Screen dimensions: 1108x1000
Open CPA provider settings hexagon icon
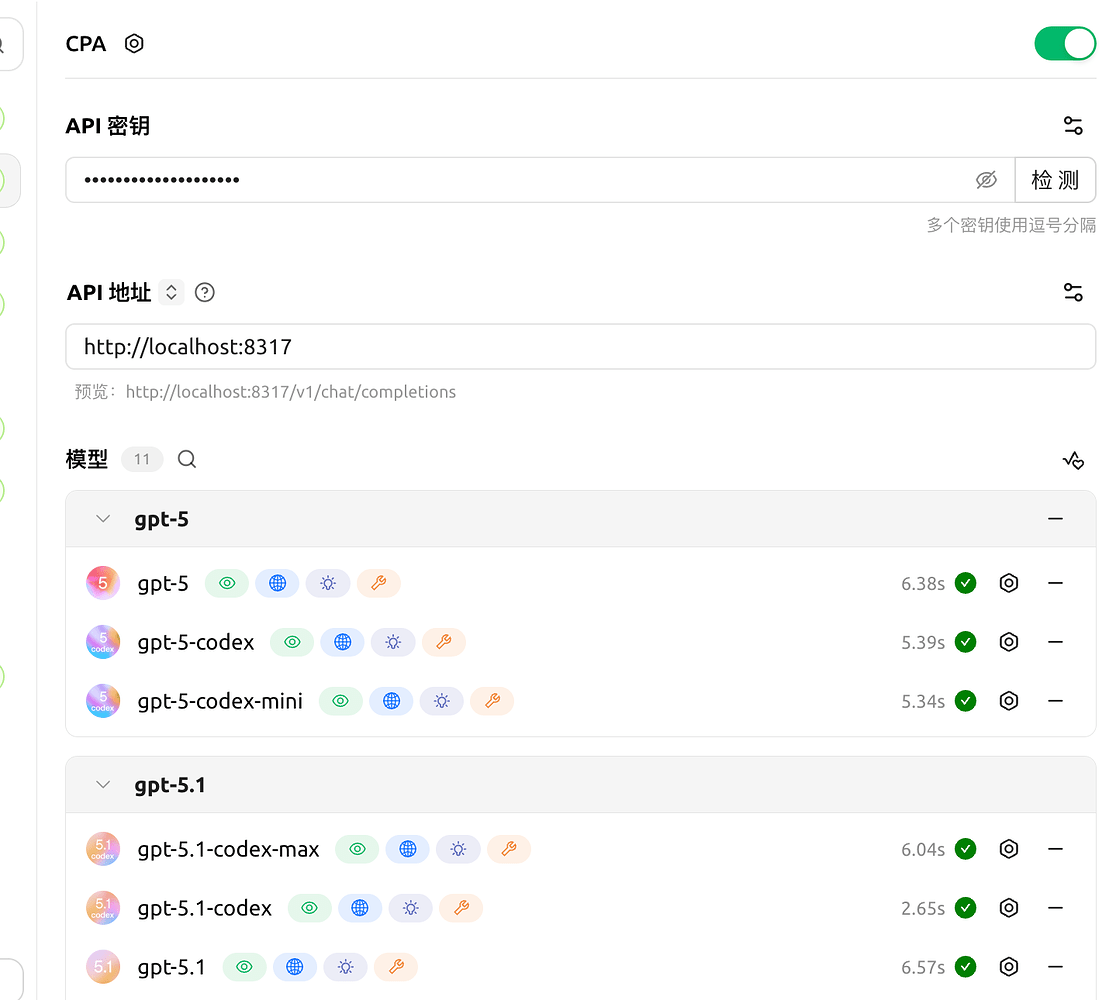(x=134, y=44)
